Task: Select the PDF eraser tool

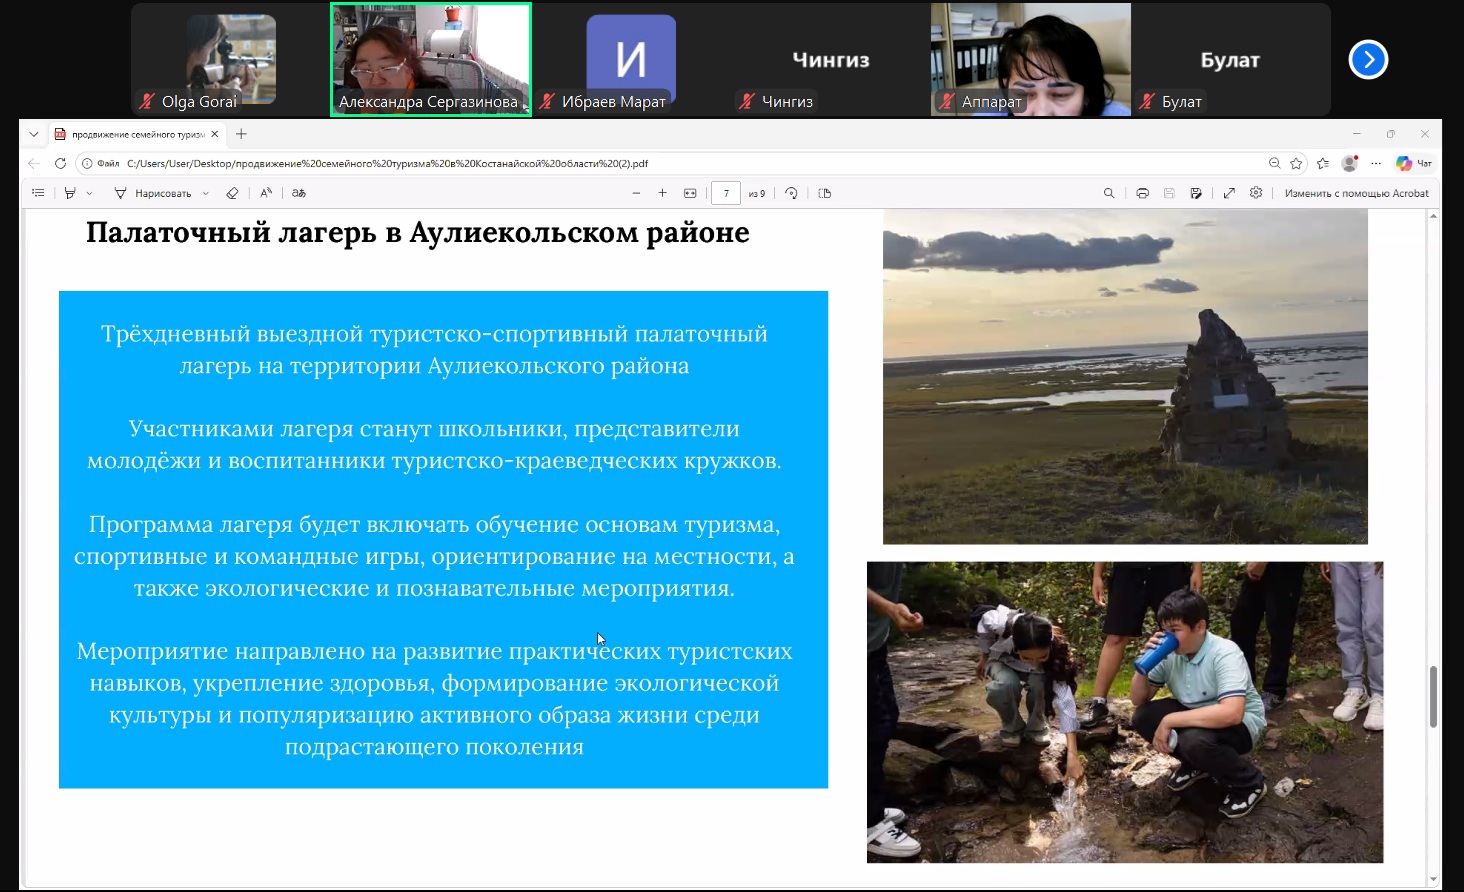Action: (232, 193)
